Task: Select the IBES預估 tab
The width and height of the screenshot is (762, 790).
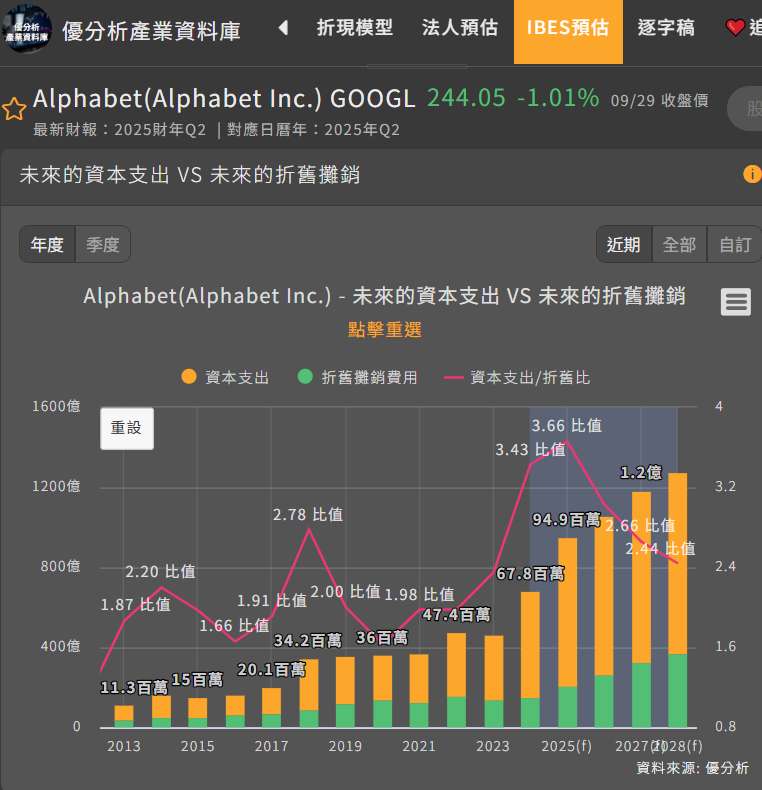Action: 568,32
